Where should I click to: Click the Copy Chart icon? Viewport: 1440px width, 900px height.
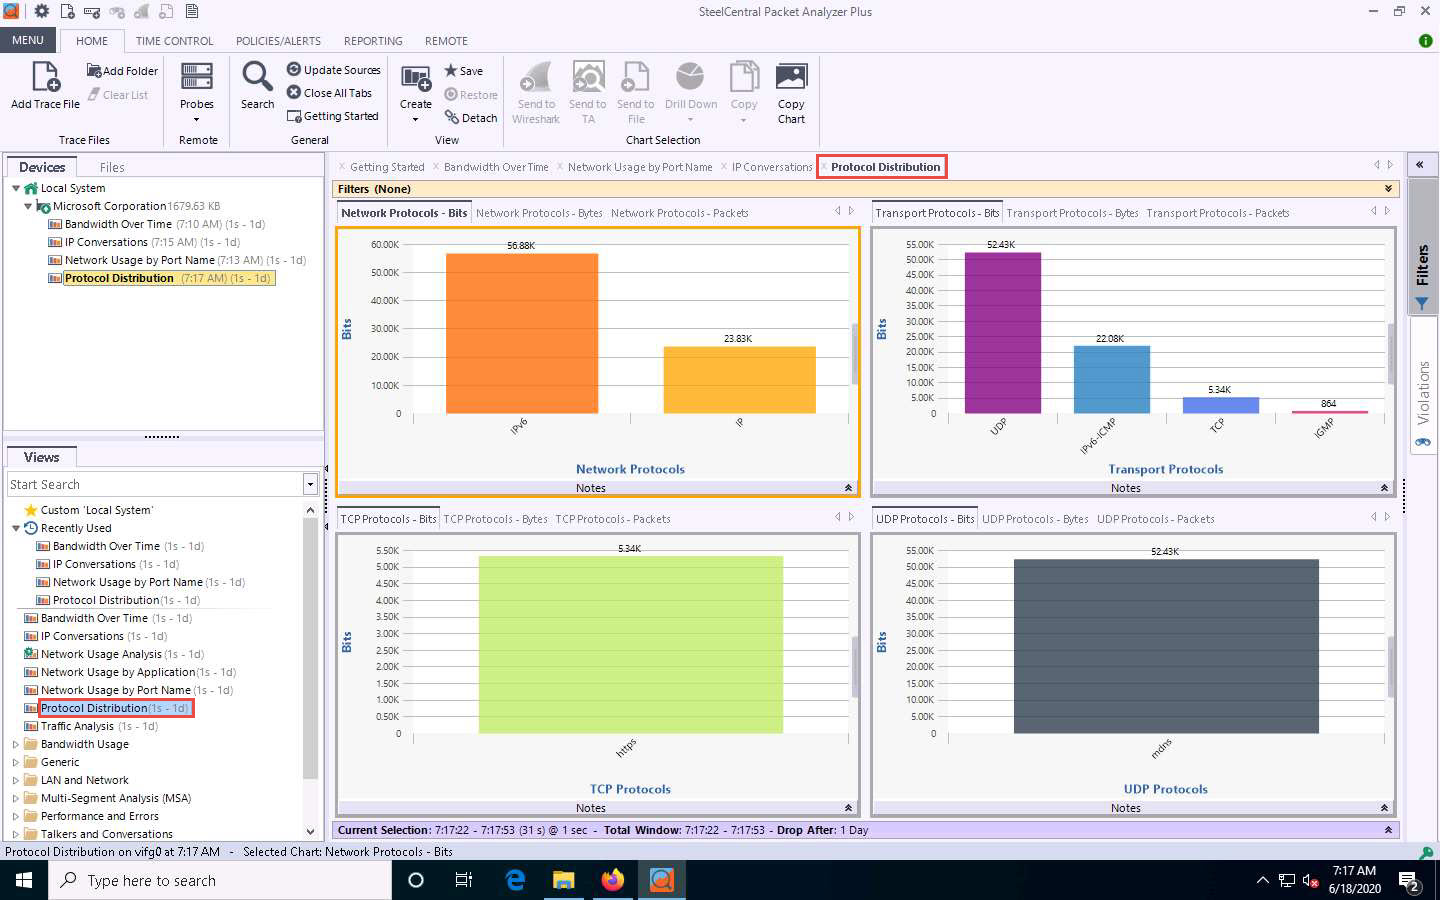791,77
